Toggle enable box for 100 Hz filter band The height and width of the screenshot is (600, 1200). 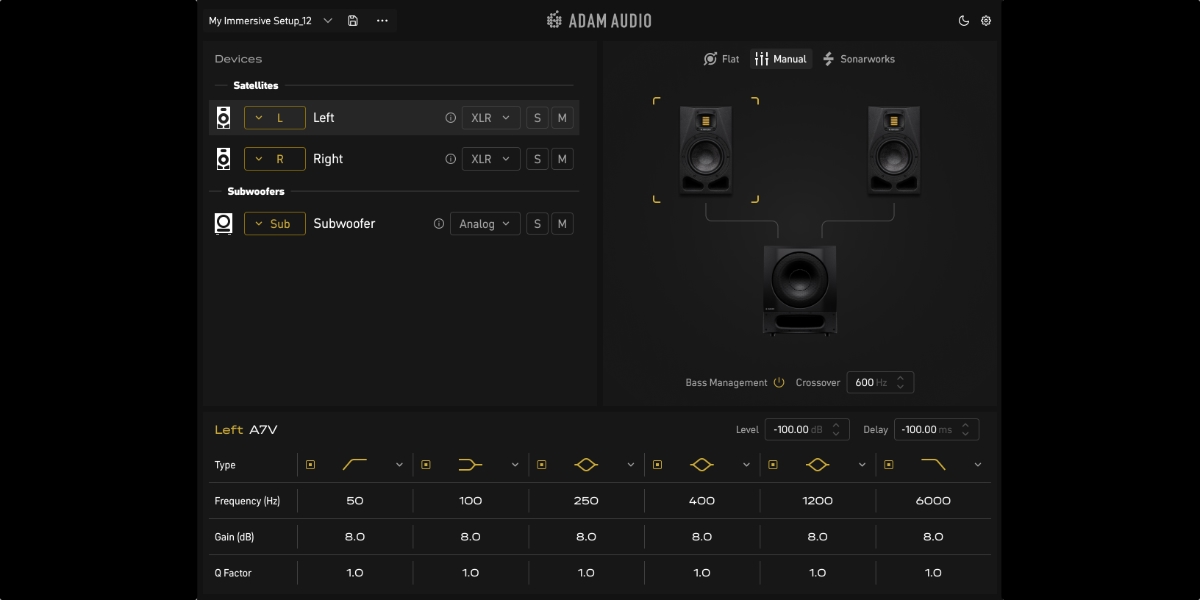pos(426,465)
